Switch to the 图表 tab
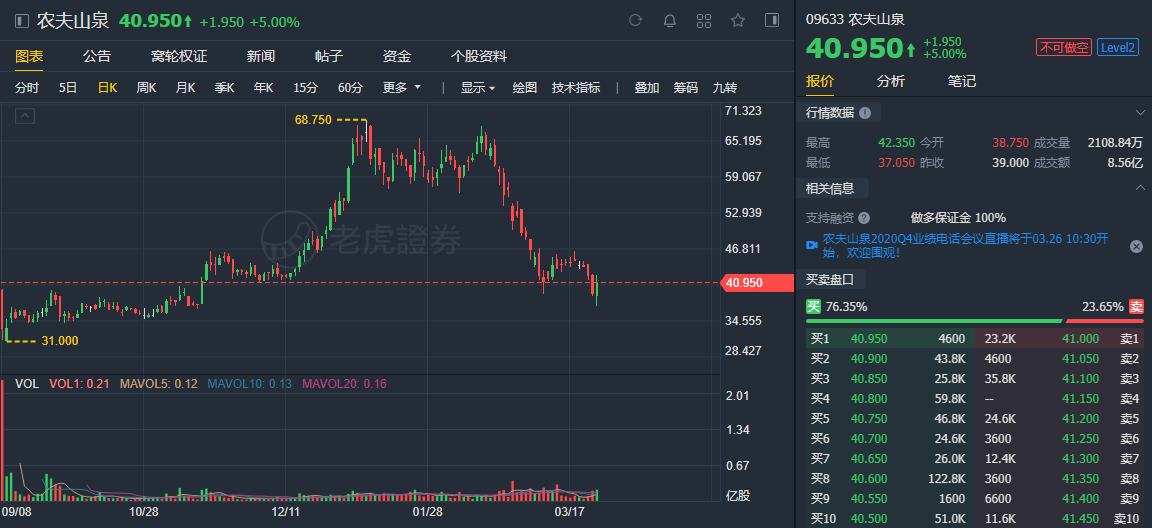 click(29, 57)
